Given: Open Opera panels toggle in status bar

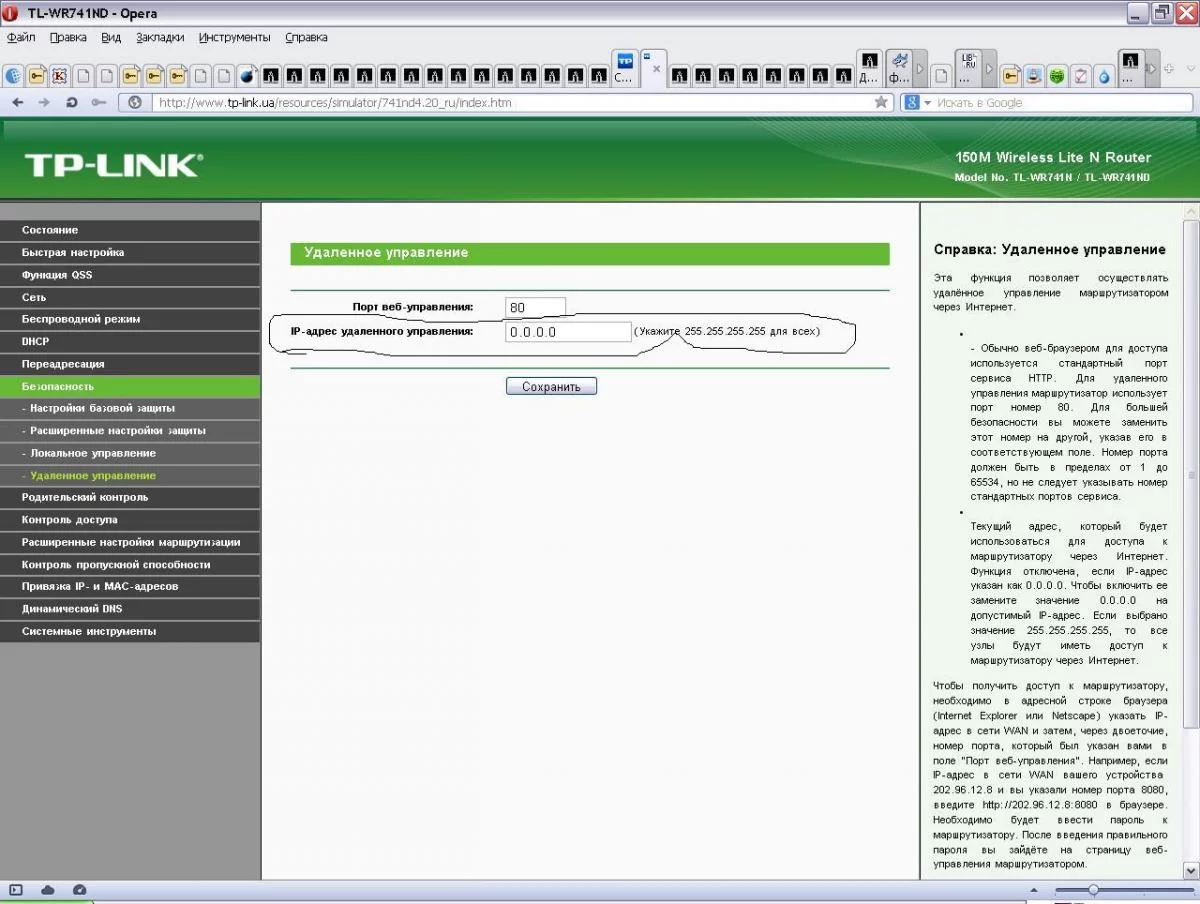Looking at the screenshot, I should (x=15, y=890).
